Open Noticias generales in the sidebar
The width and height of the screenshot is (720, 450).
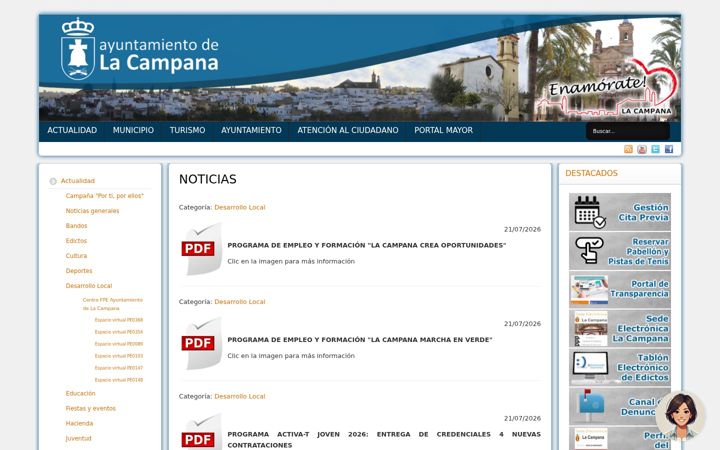pyautogui.click(x=92, y=211)
